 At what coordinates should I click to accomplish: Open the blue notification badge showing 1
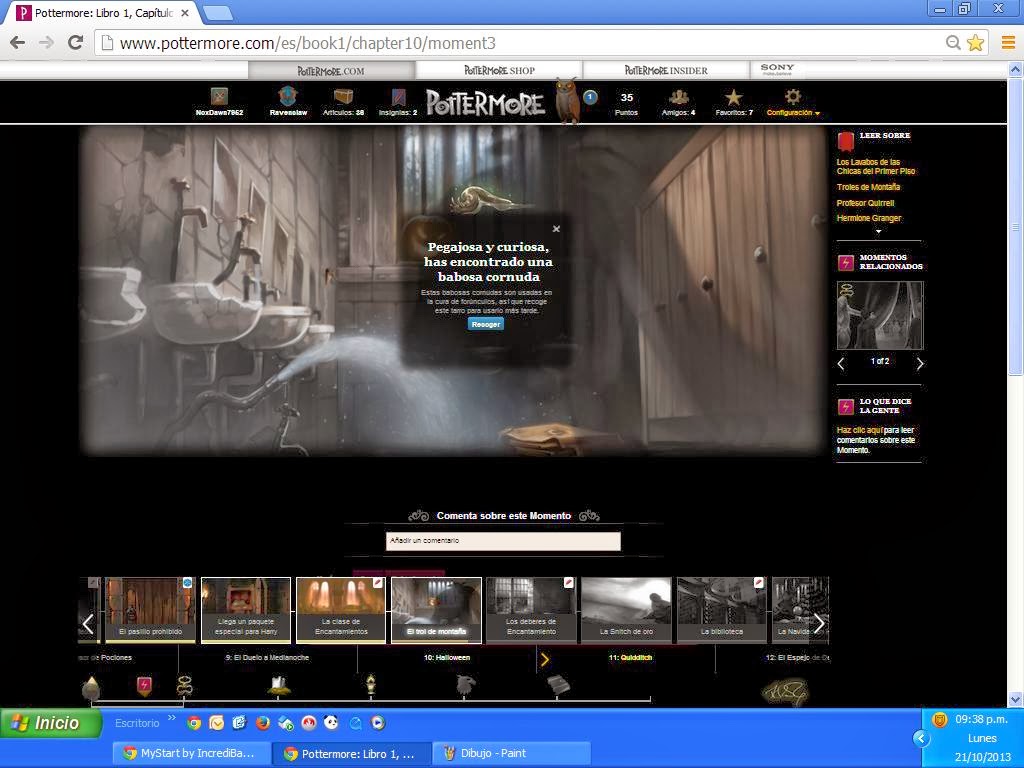[590, 97]
